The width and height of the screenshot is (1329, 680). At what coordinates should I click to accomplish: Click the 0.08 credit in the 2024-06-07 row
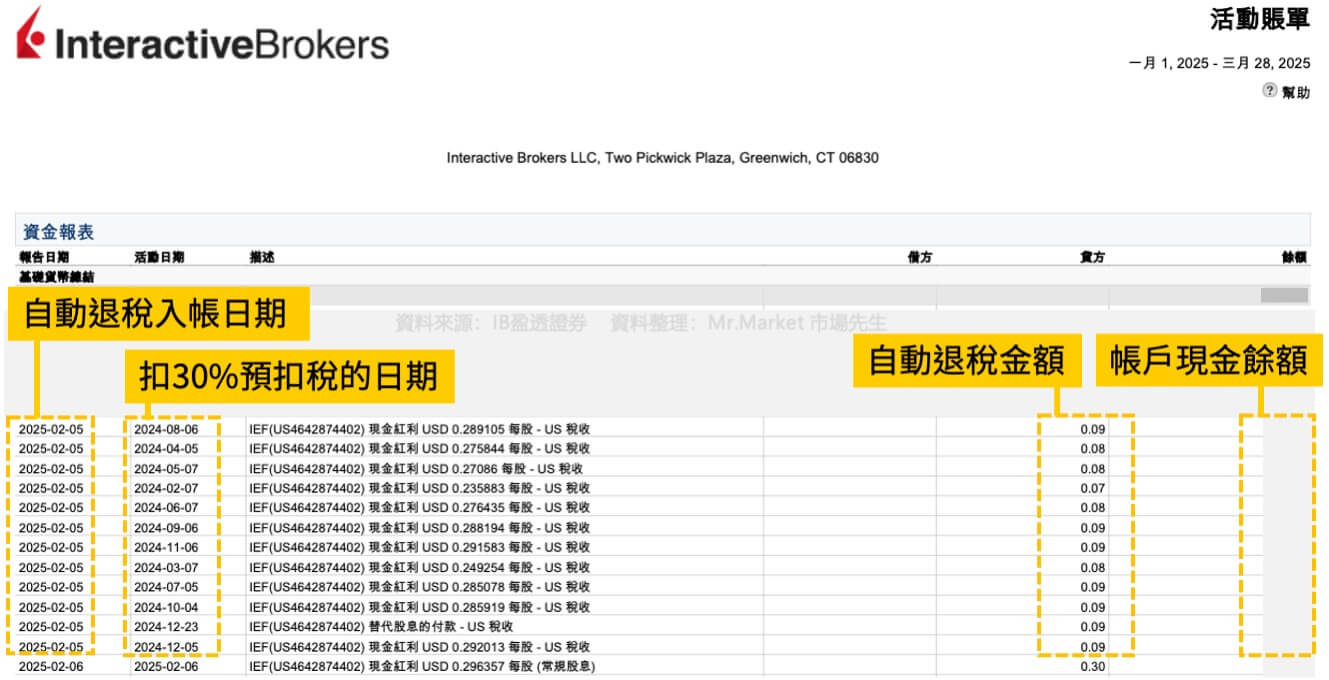pyautogui.click(x=1092, y=508)
